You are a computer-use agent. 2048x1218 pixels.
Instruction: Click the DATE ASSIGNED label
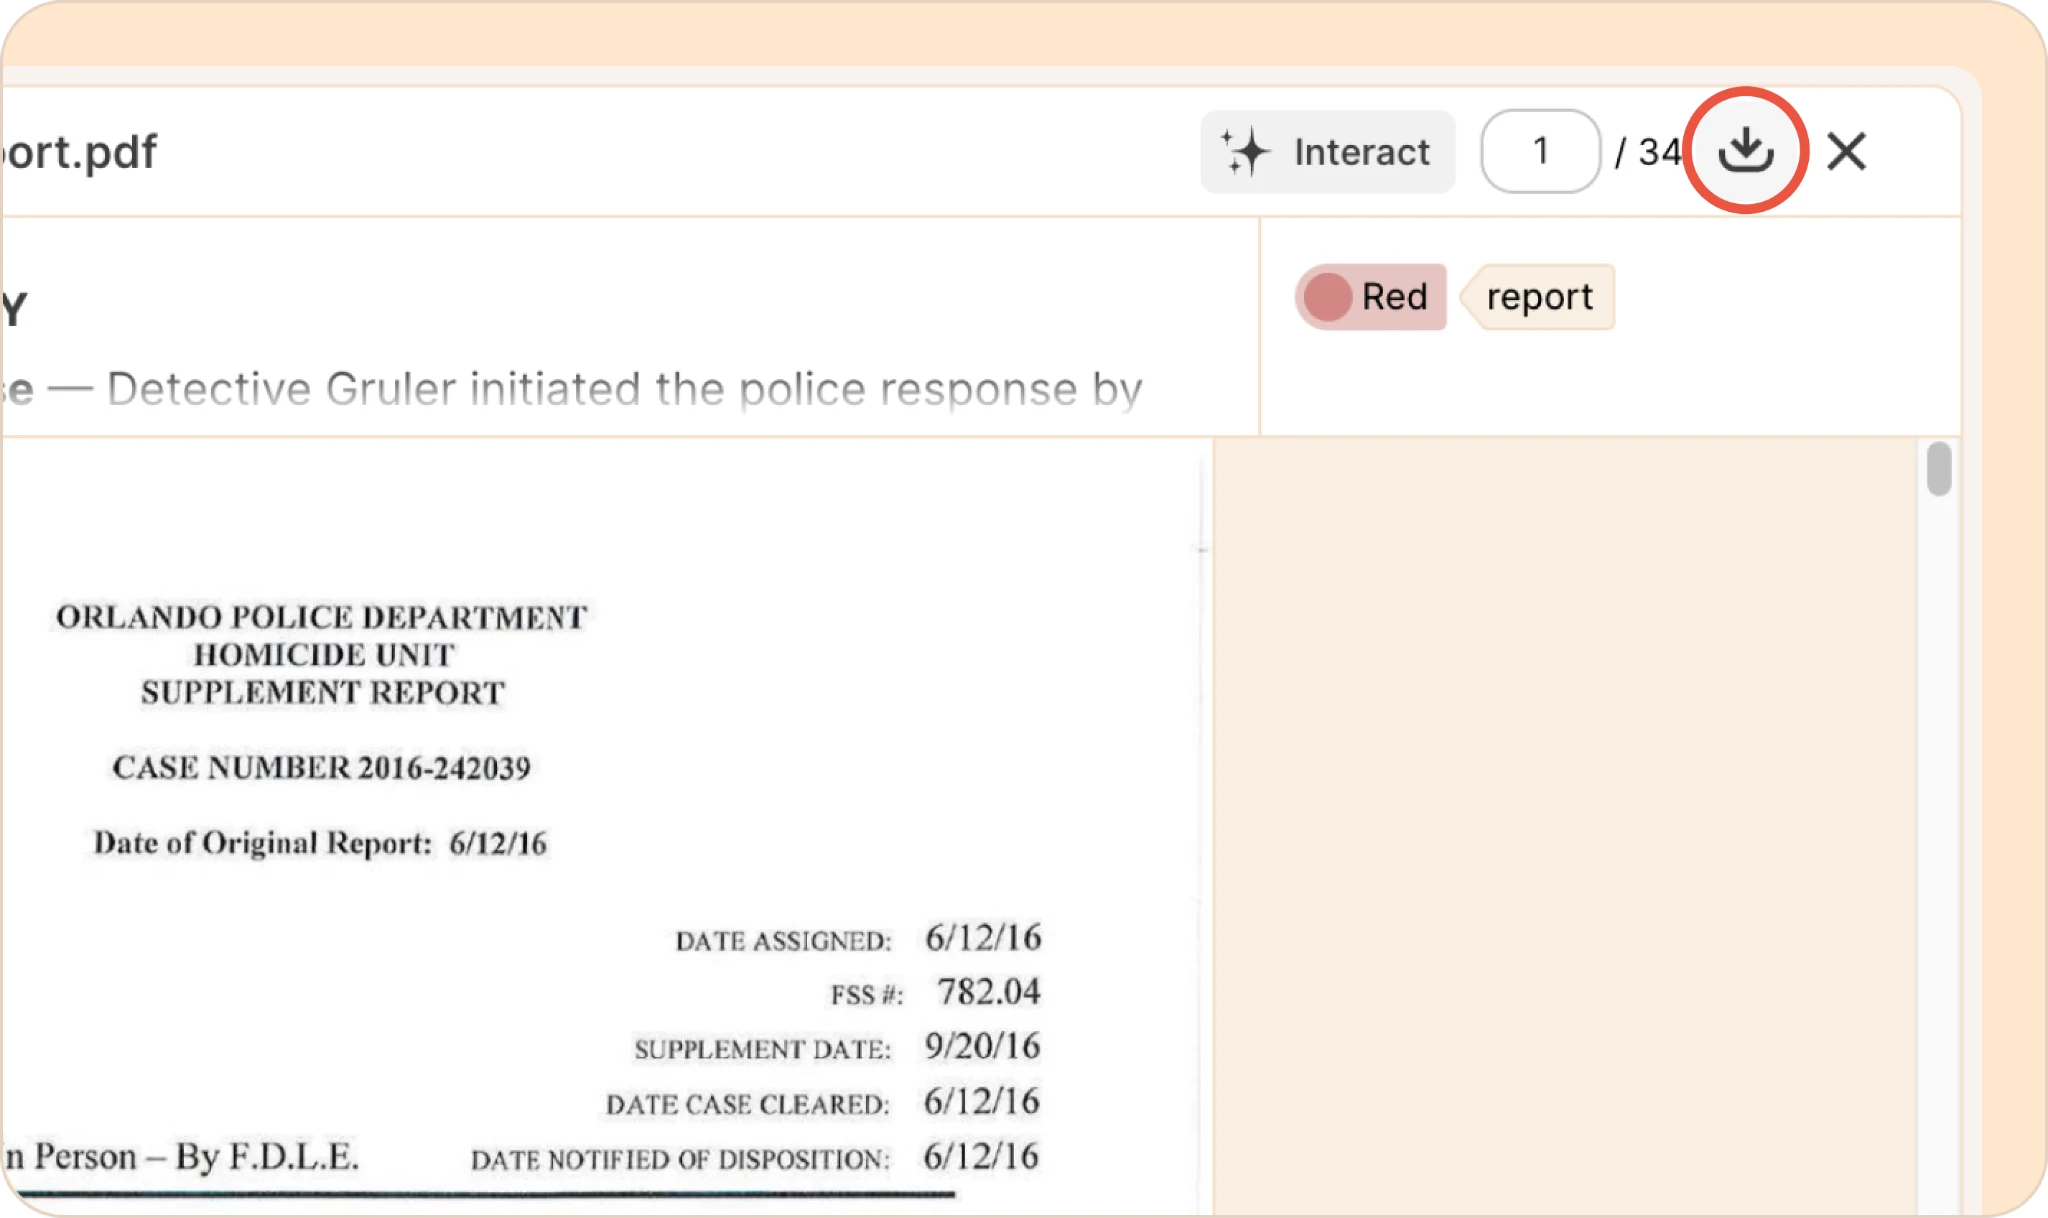(x=783, y=941)
